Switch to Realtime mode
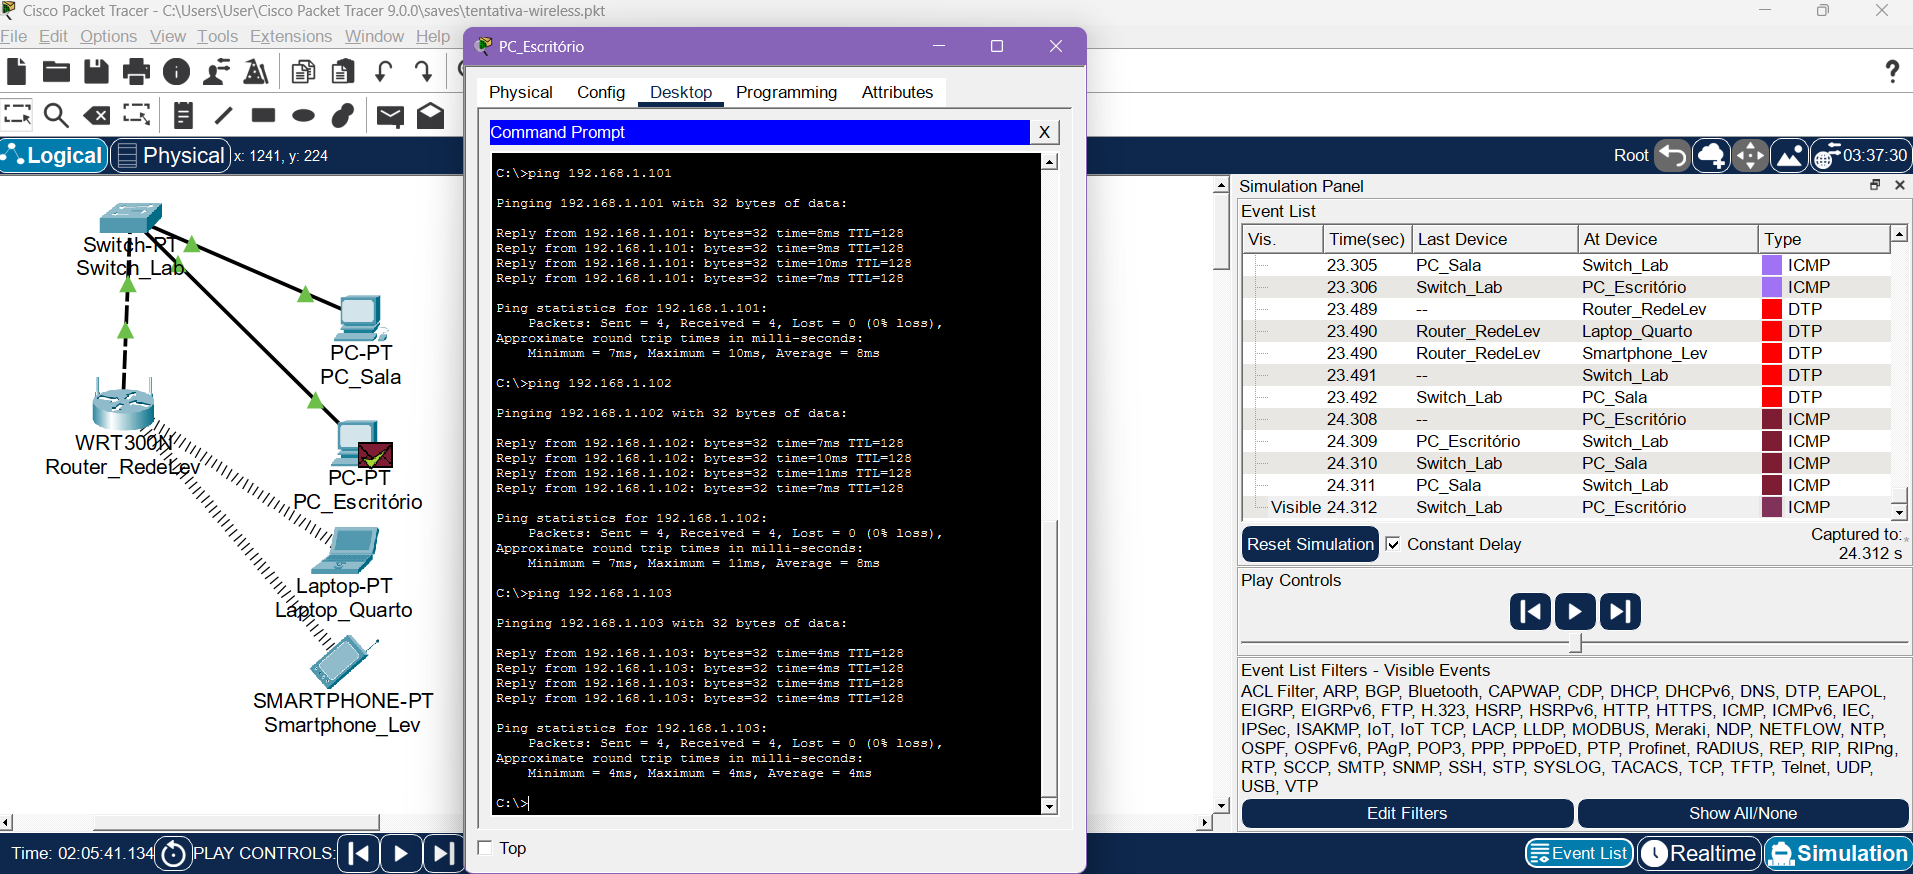 click(1699, 853)
